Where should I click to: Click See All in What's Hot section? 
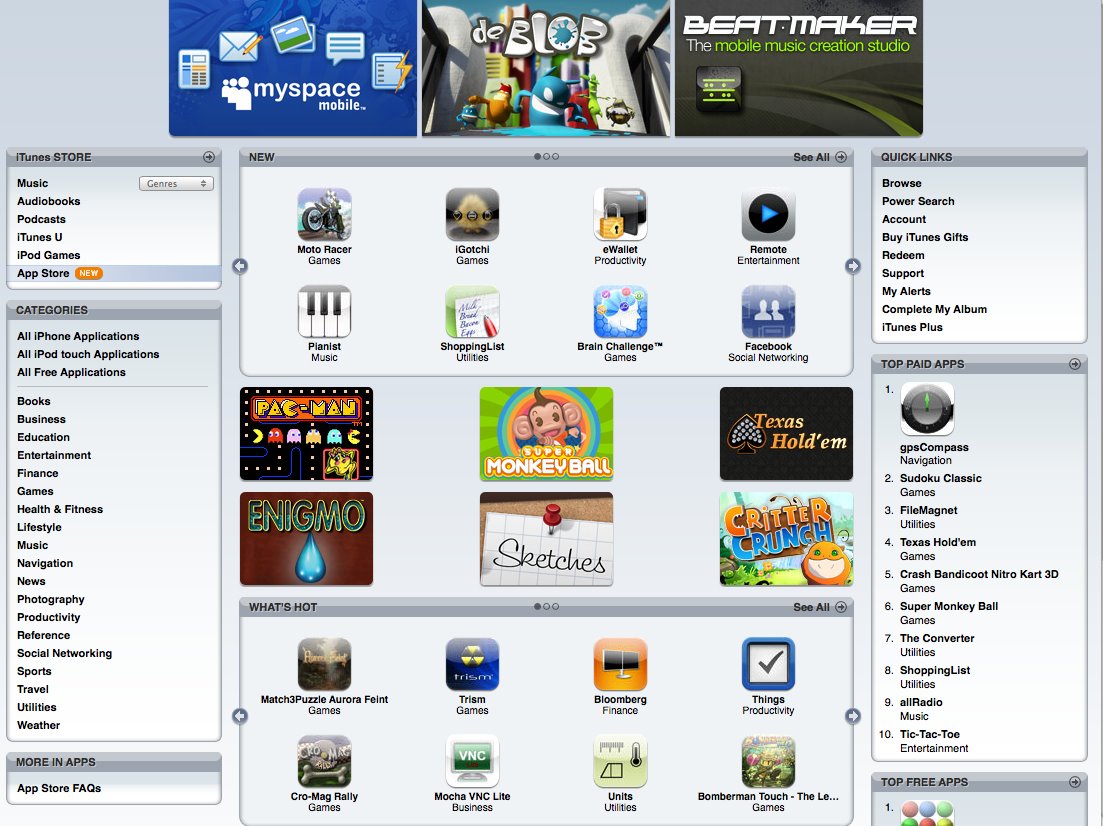[x=820, y=607]
